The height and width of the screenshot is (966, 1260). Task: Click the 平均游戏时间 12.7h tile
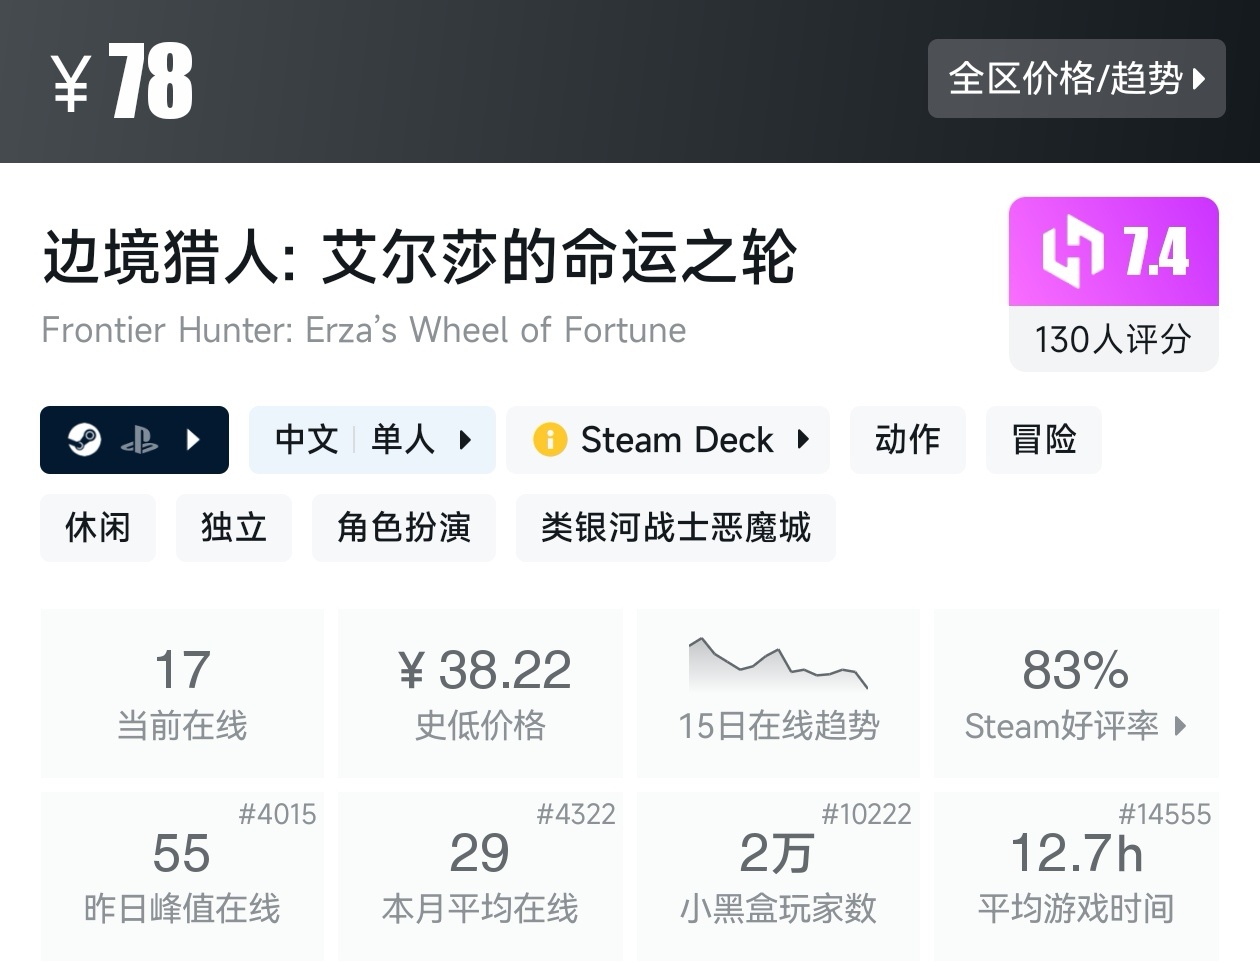pyautogui.click(x=1076, y=875)
